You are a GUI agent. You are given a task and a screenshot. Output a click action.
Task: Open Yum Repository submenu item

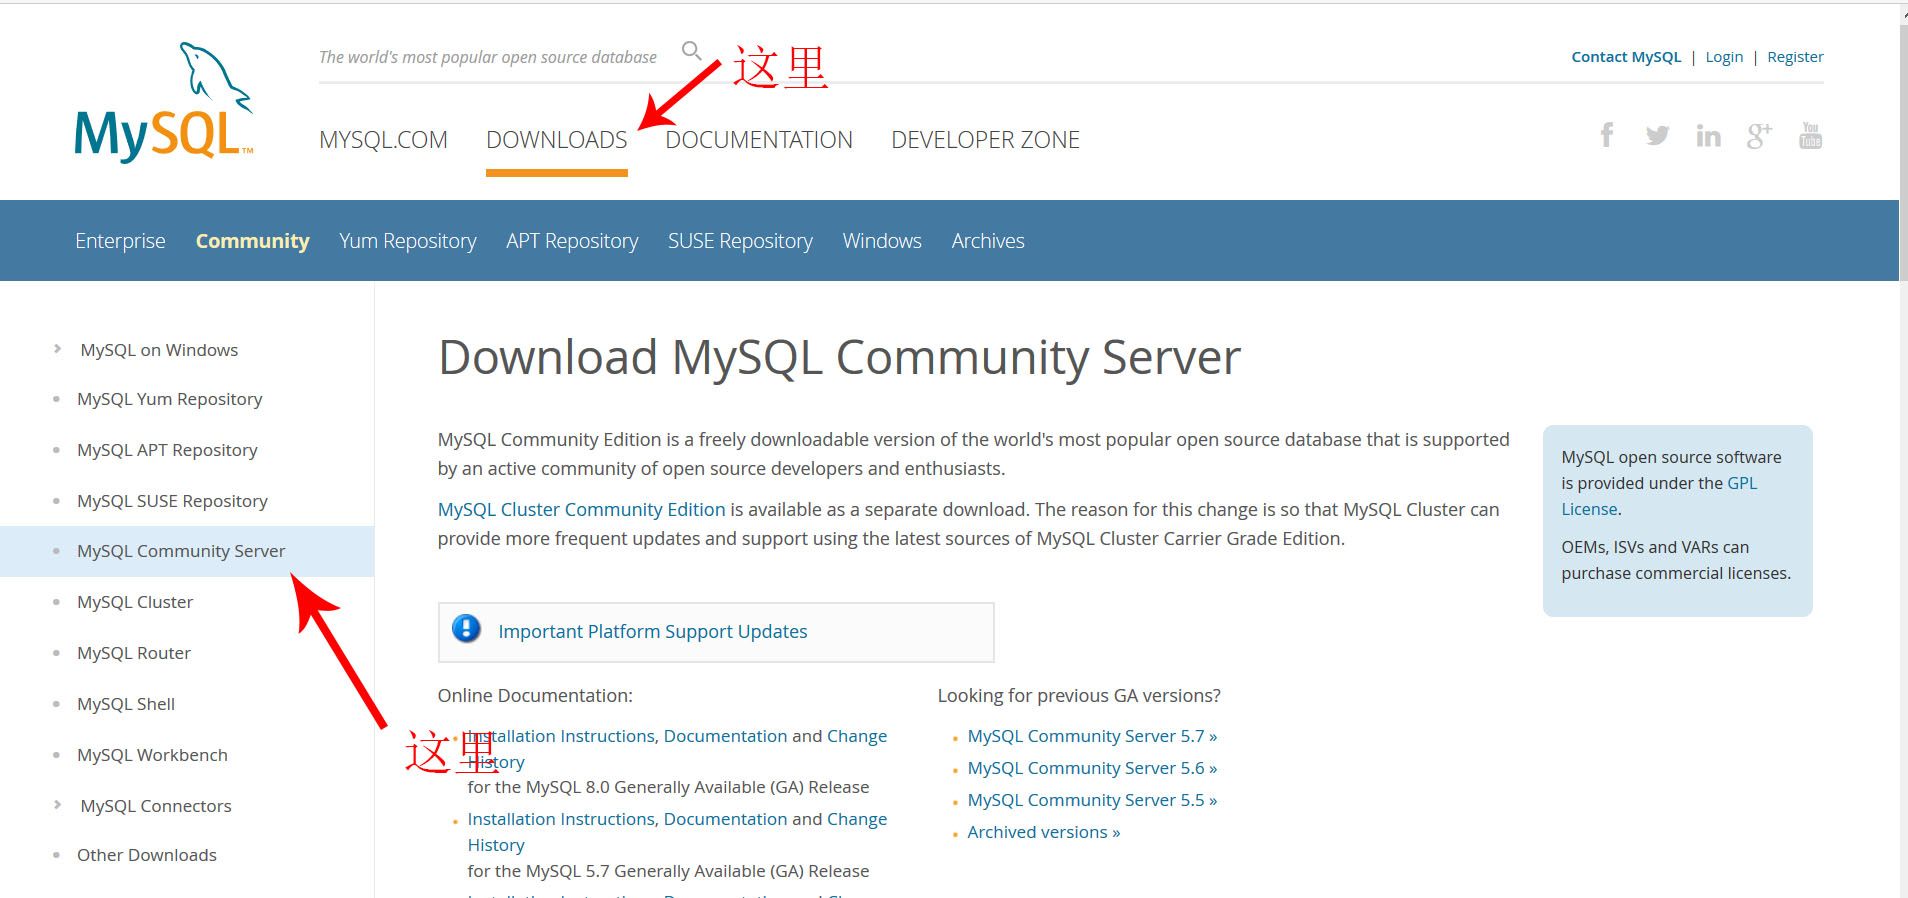(x=407, y=241)
